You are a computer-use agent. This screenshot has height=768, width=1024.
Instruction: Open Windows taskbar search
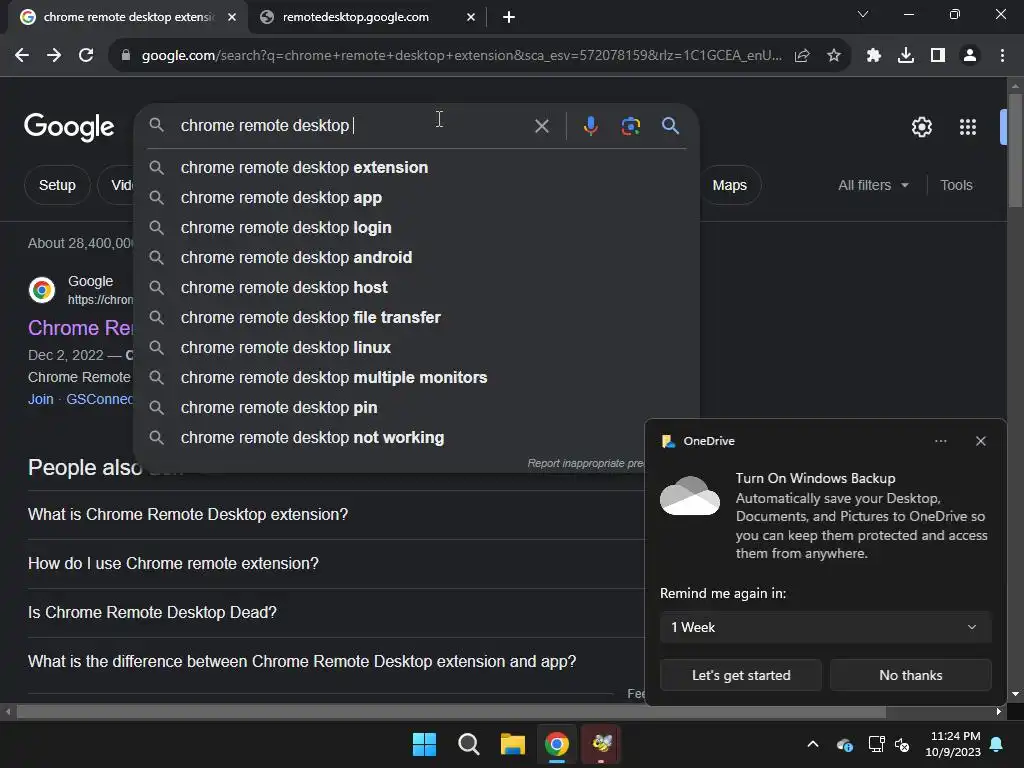pyautogui.click(x=468, y=744)
